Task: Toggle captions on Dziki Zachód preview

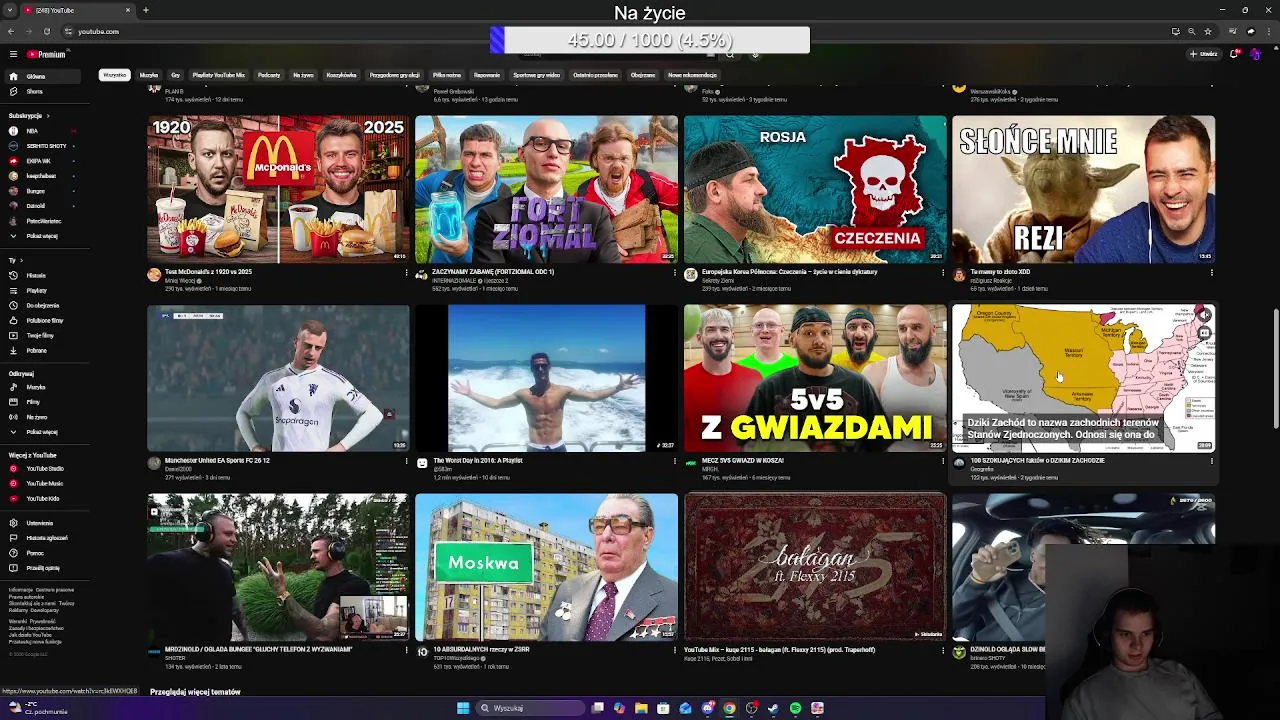Action: [1204, 332]
